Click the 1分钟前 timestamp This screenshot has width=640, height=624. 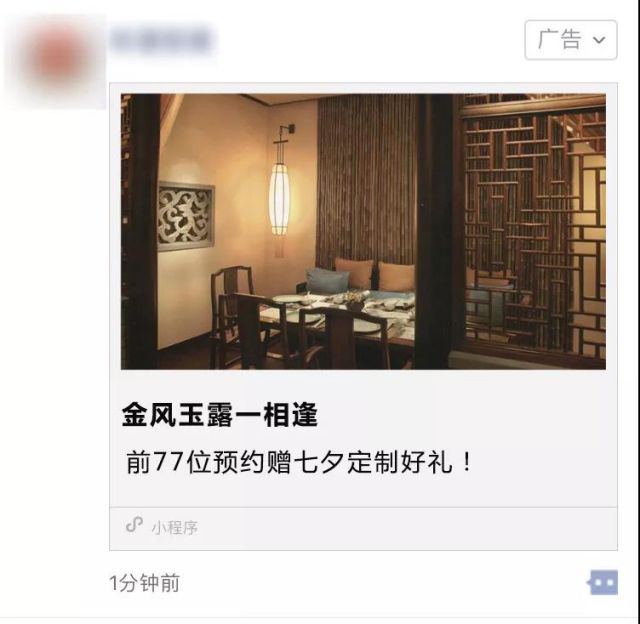point(144,583)
